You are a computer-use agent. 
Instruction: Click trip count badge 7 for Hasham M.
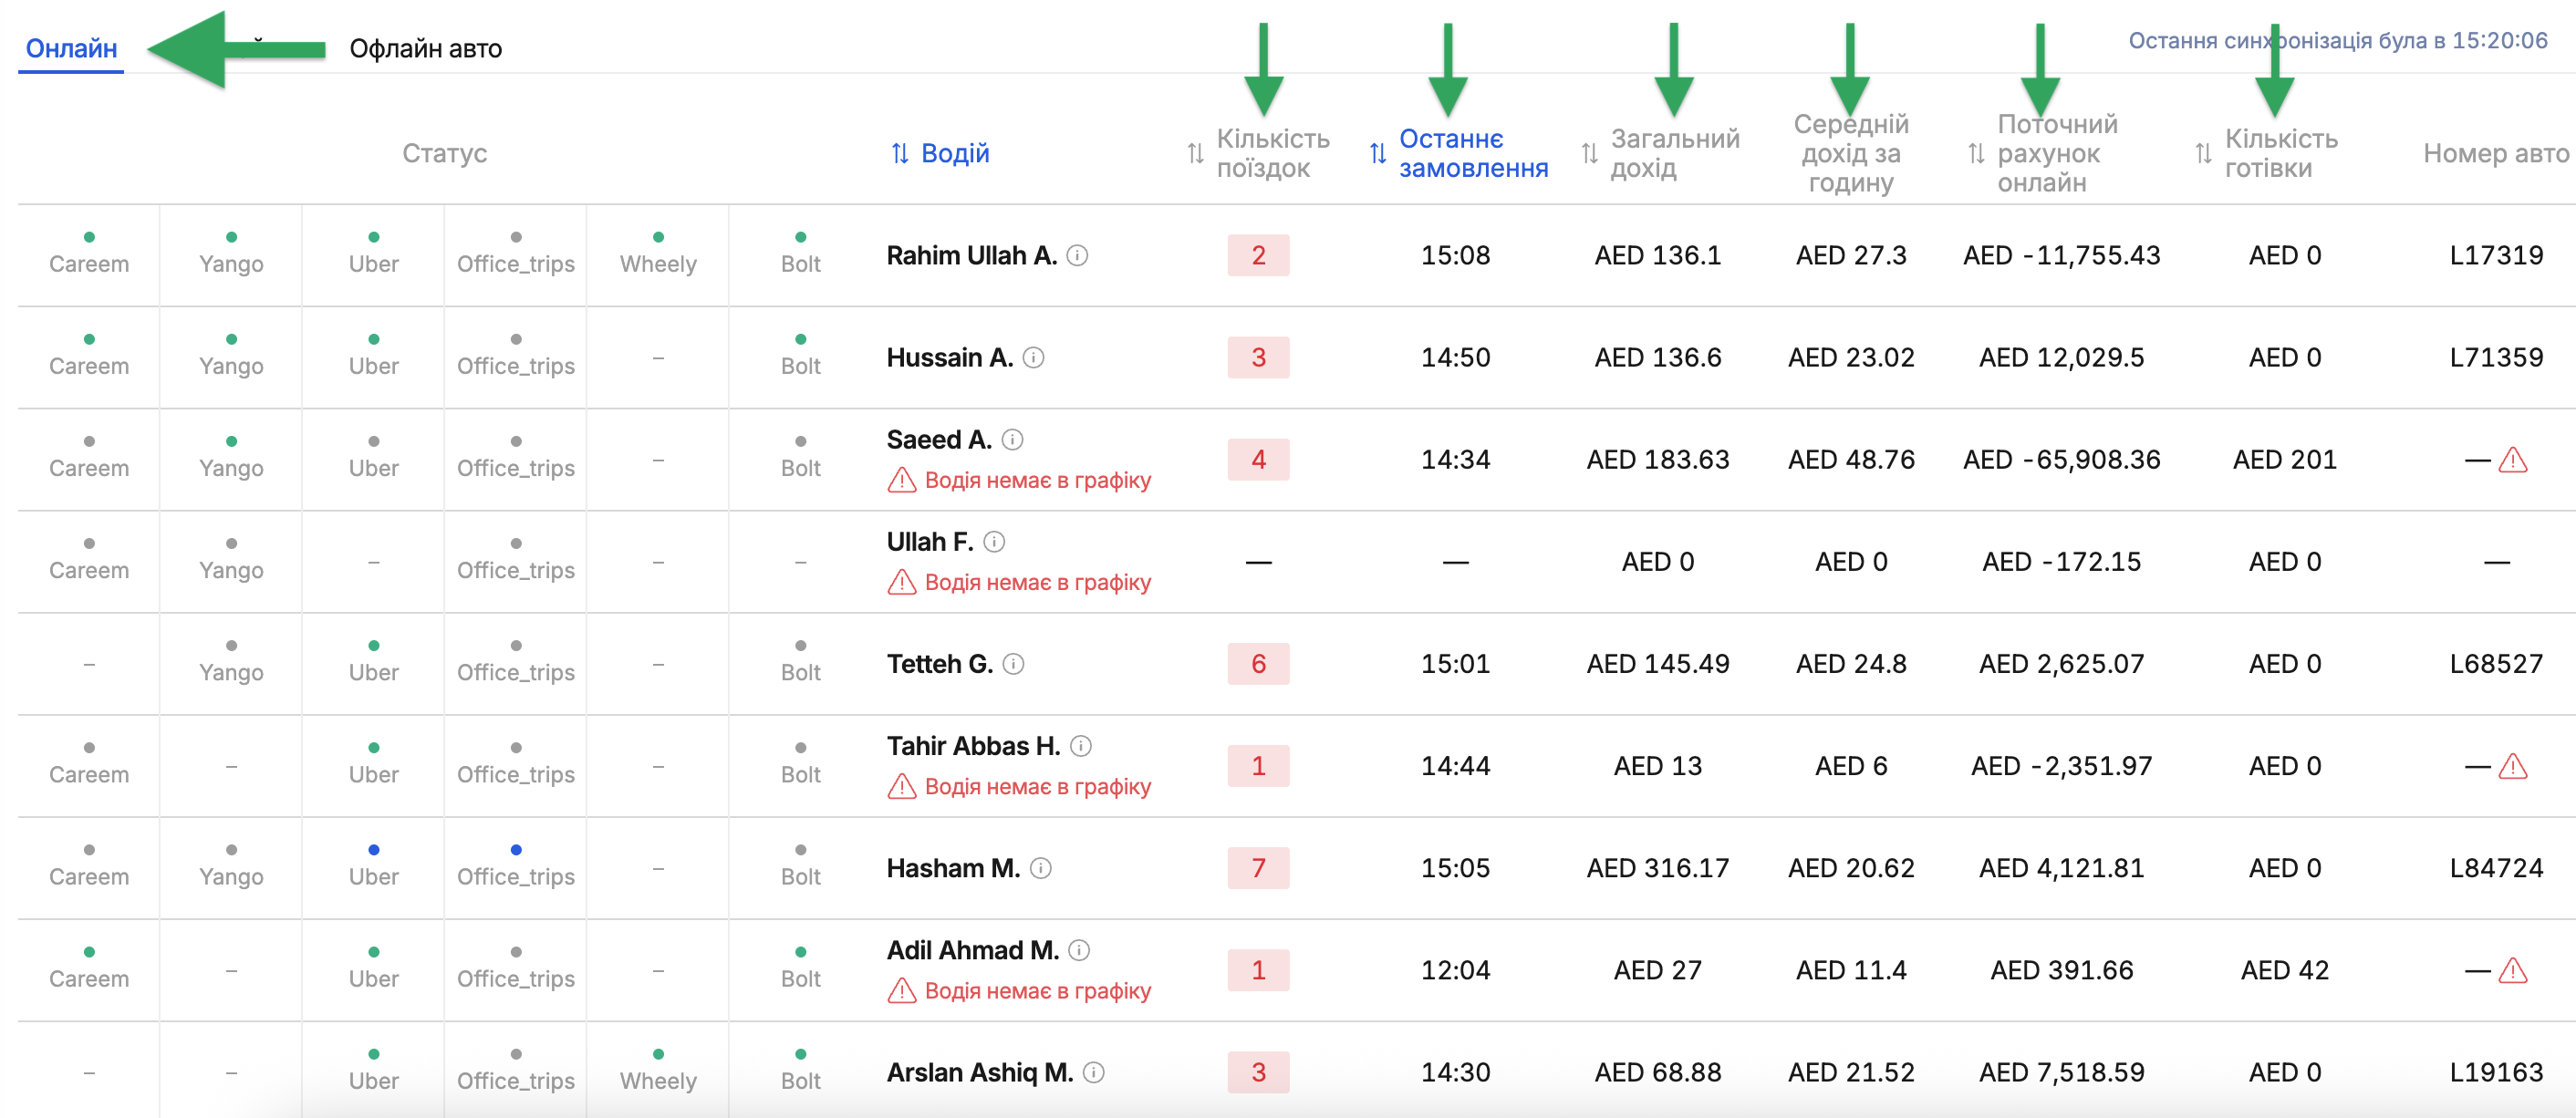point(1258,868)
